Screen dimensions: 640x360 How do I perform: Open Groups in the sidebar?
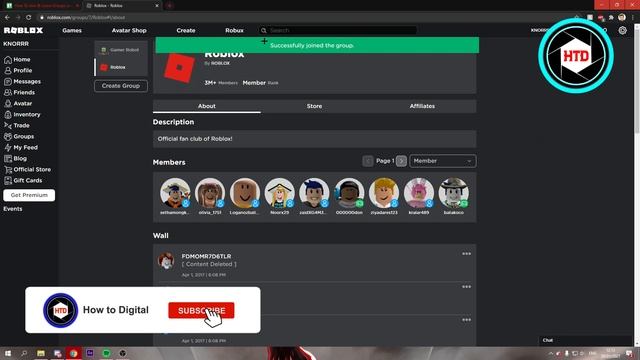click(x=19, y=137)
